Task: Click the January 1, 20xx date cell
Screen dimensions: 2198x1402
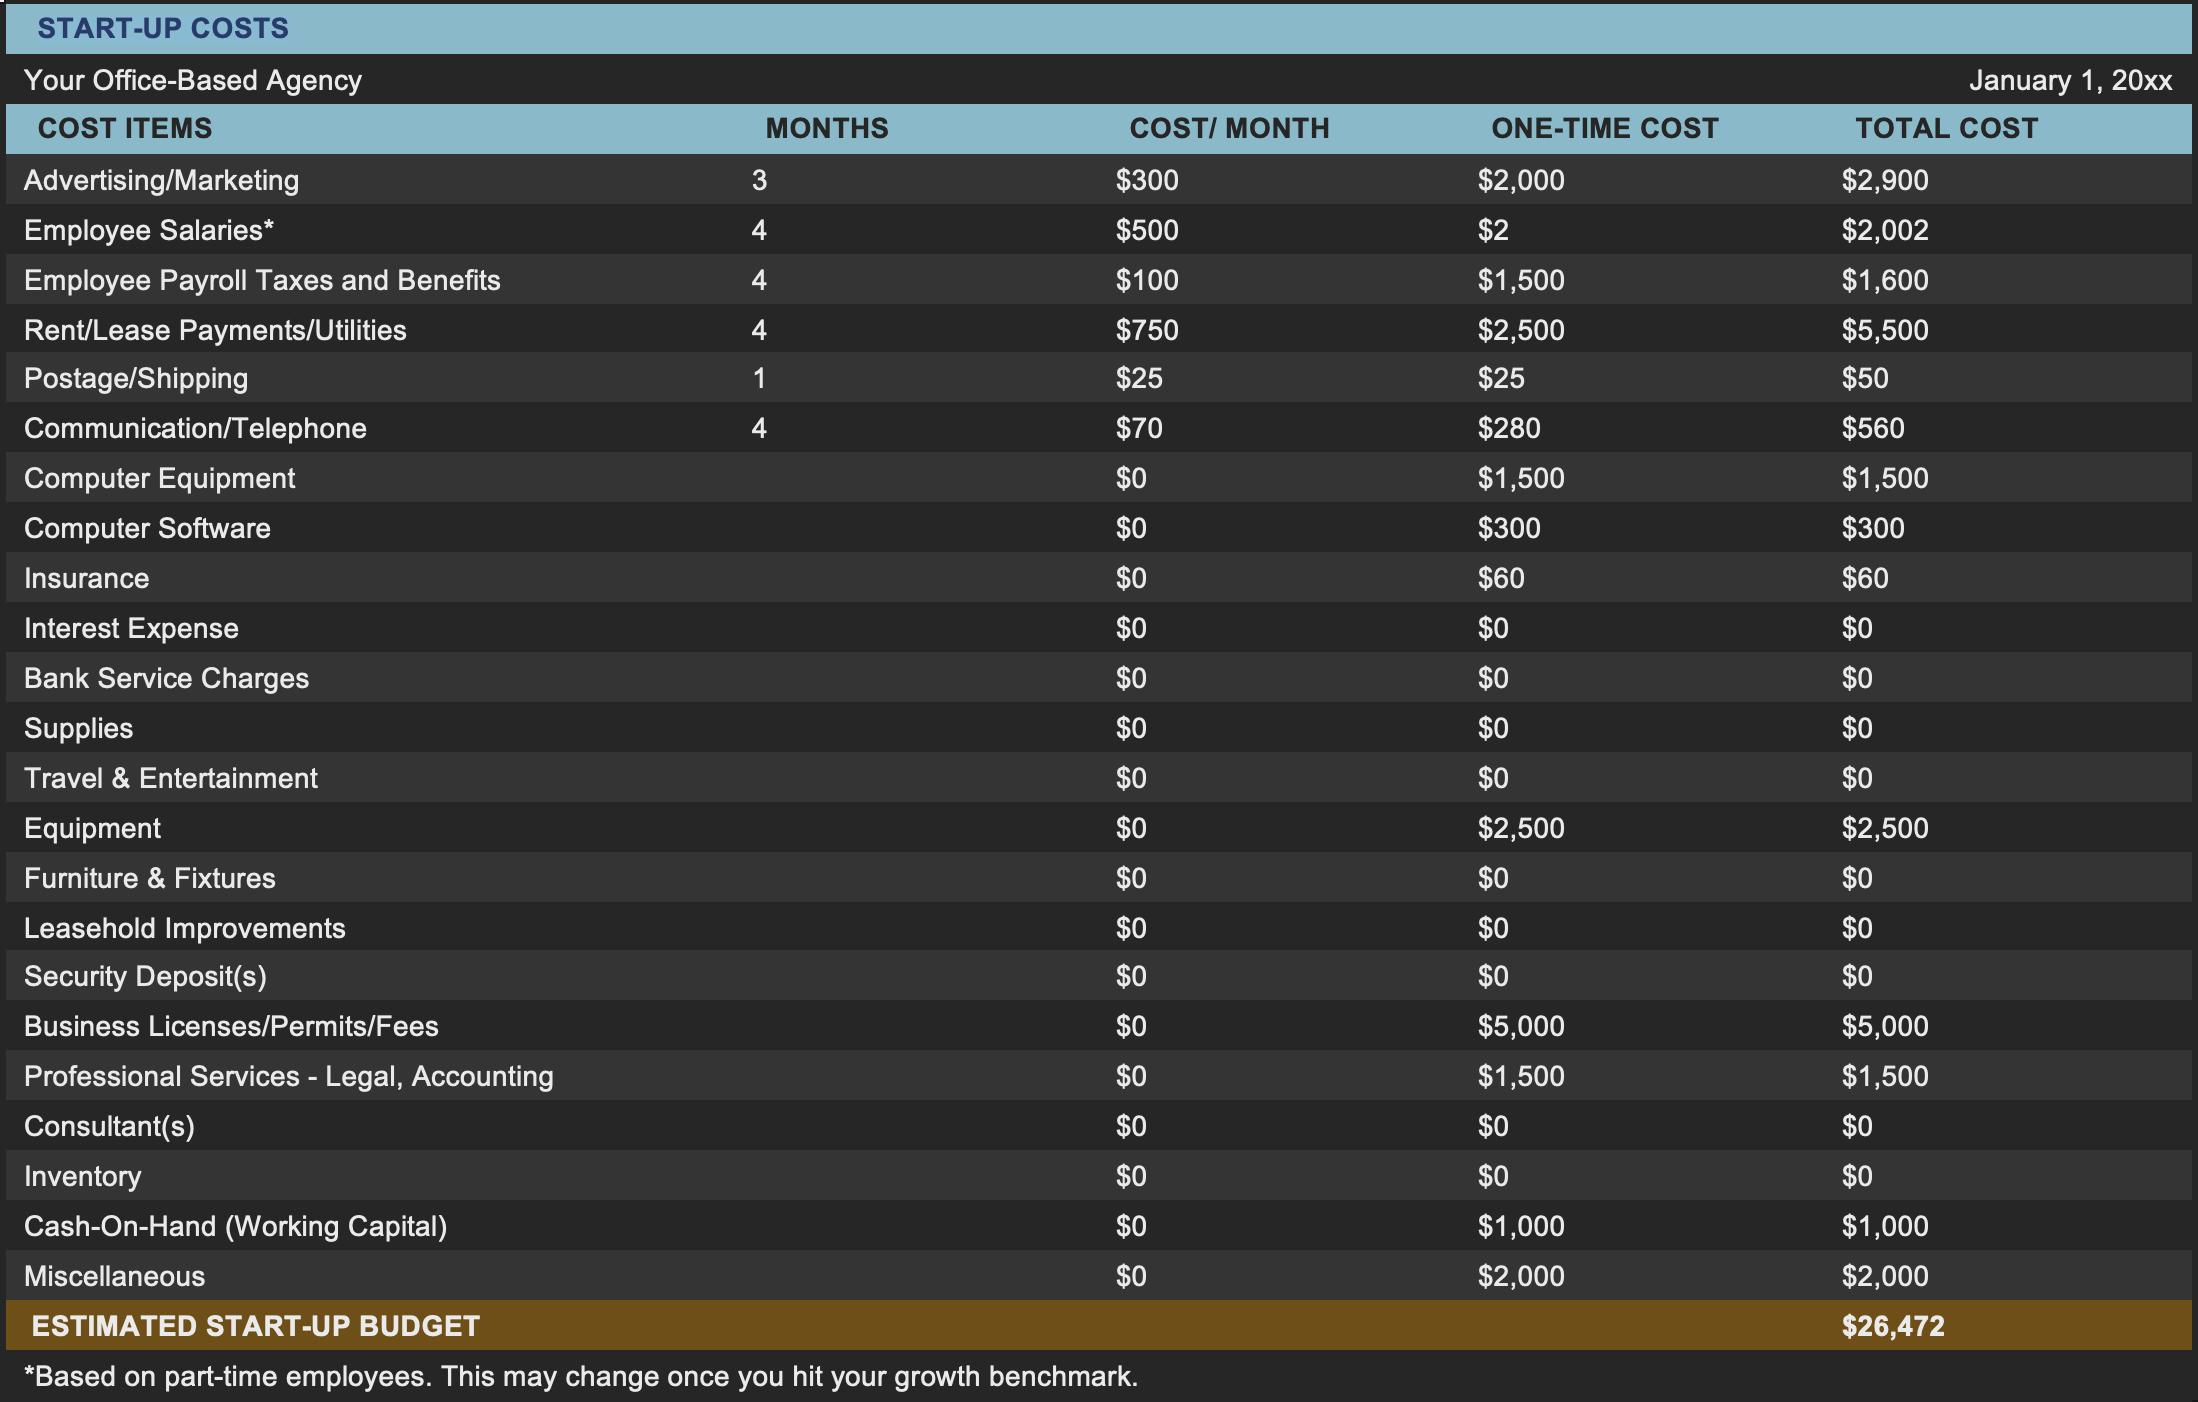Action: [2069, 80]
